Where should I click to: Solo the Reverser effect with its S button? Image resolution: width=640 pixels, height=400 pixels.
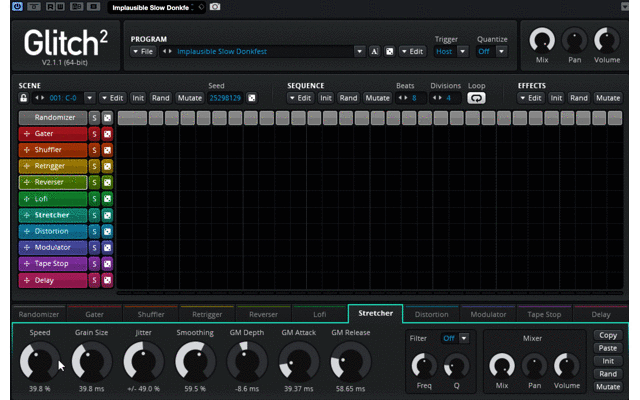(x=94, y=182)
